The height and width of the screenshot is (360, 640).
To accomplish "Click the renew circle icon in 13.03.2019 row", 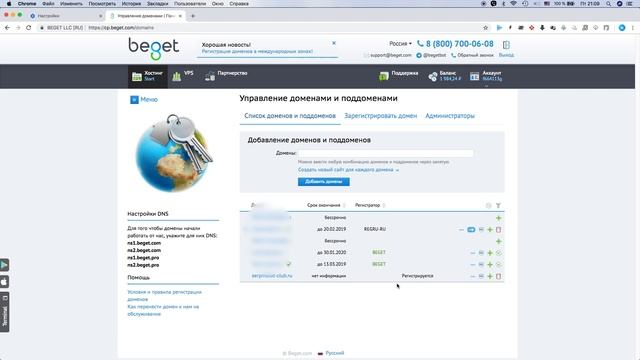I will (498, 264).
